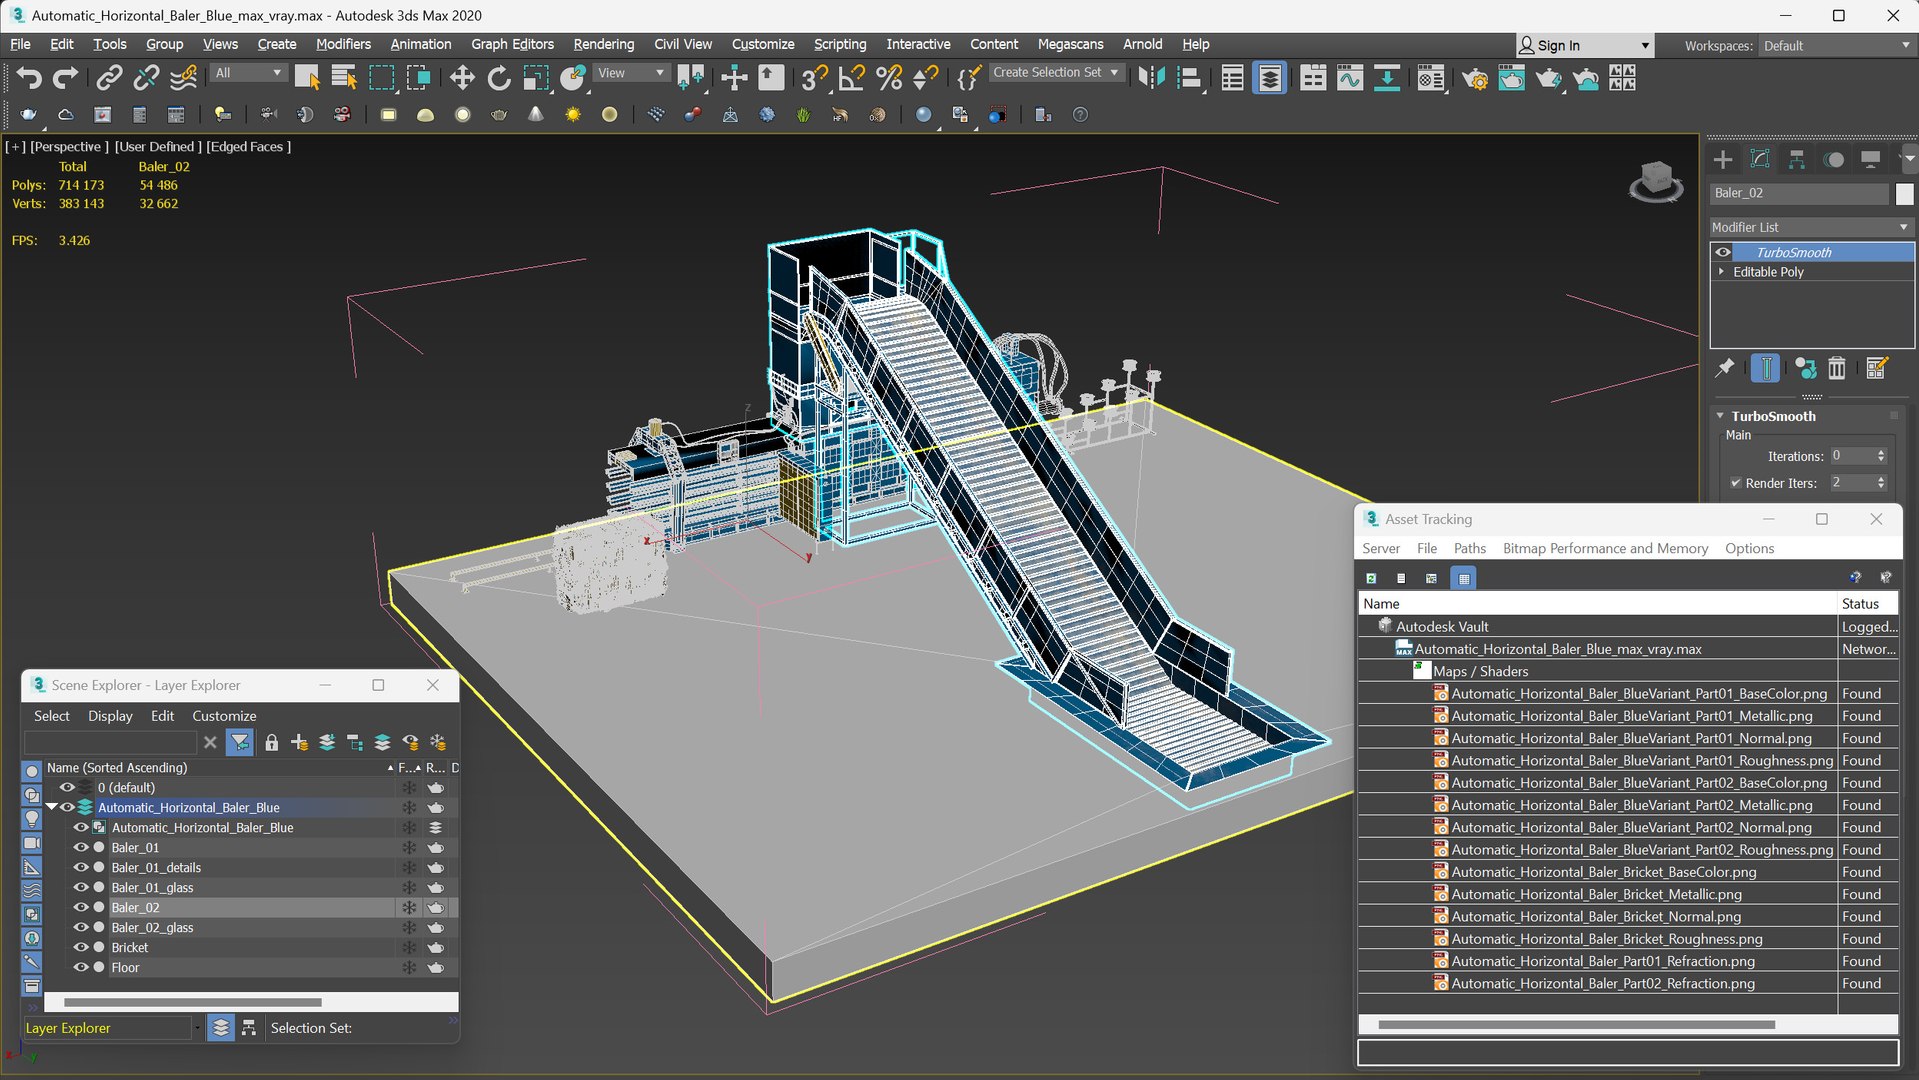Click the Mirror tool icon
1919x1080 pixels.
point(1151,78)
